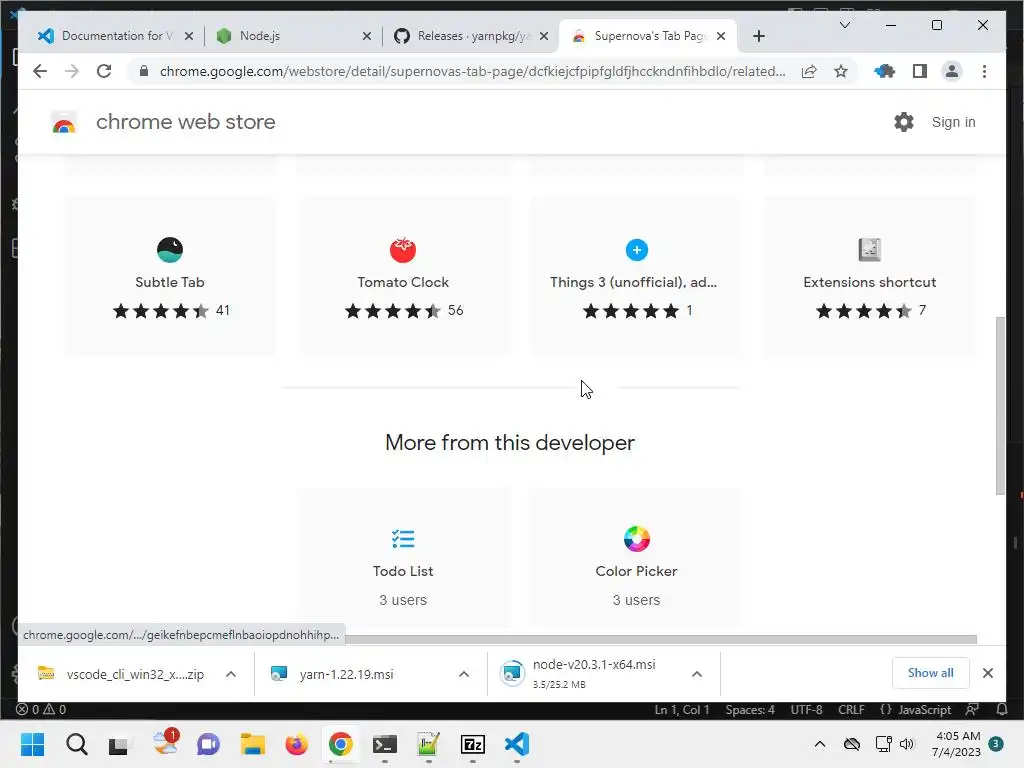This screenshot has width=1024, height=768.
Task: Share this page via address bar icon
Action: pyautogui.click(x=809, y=71)
